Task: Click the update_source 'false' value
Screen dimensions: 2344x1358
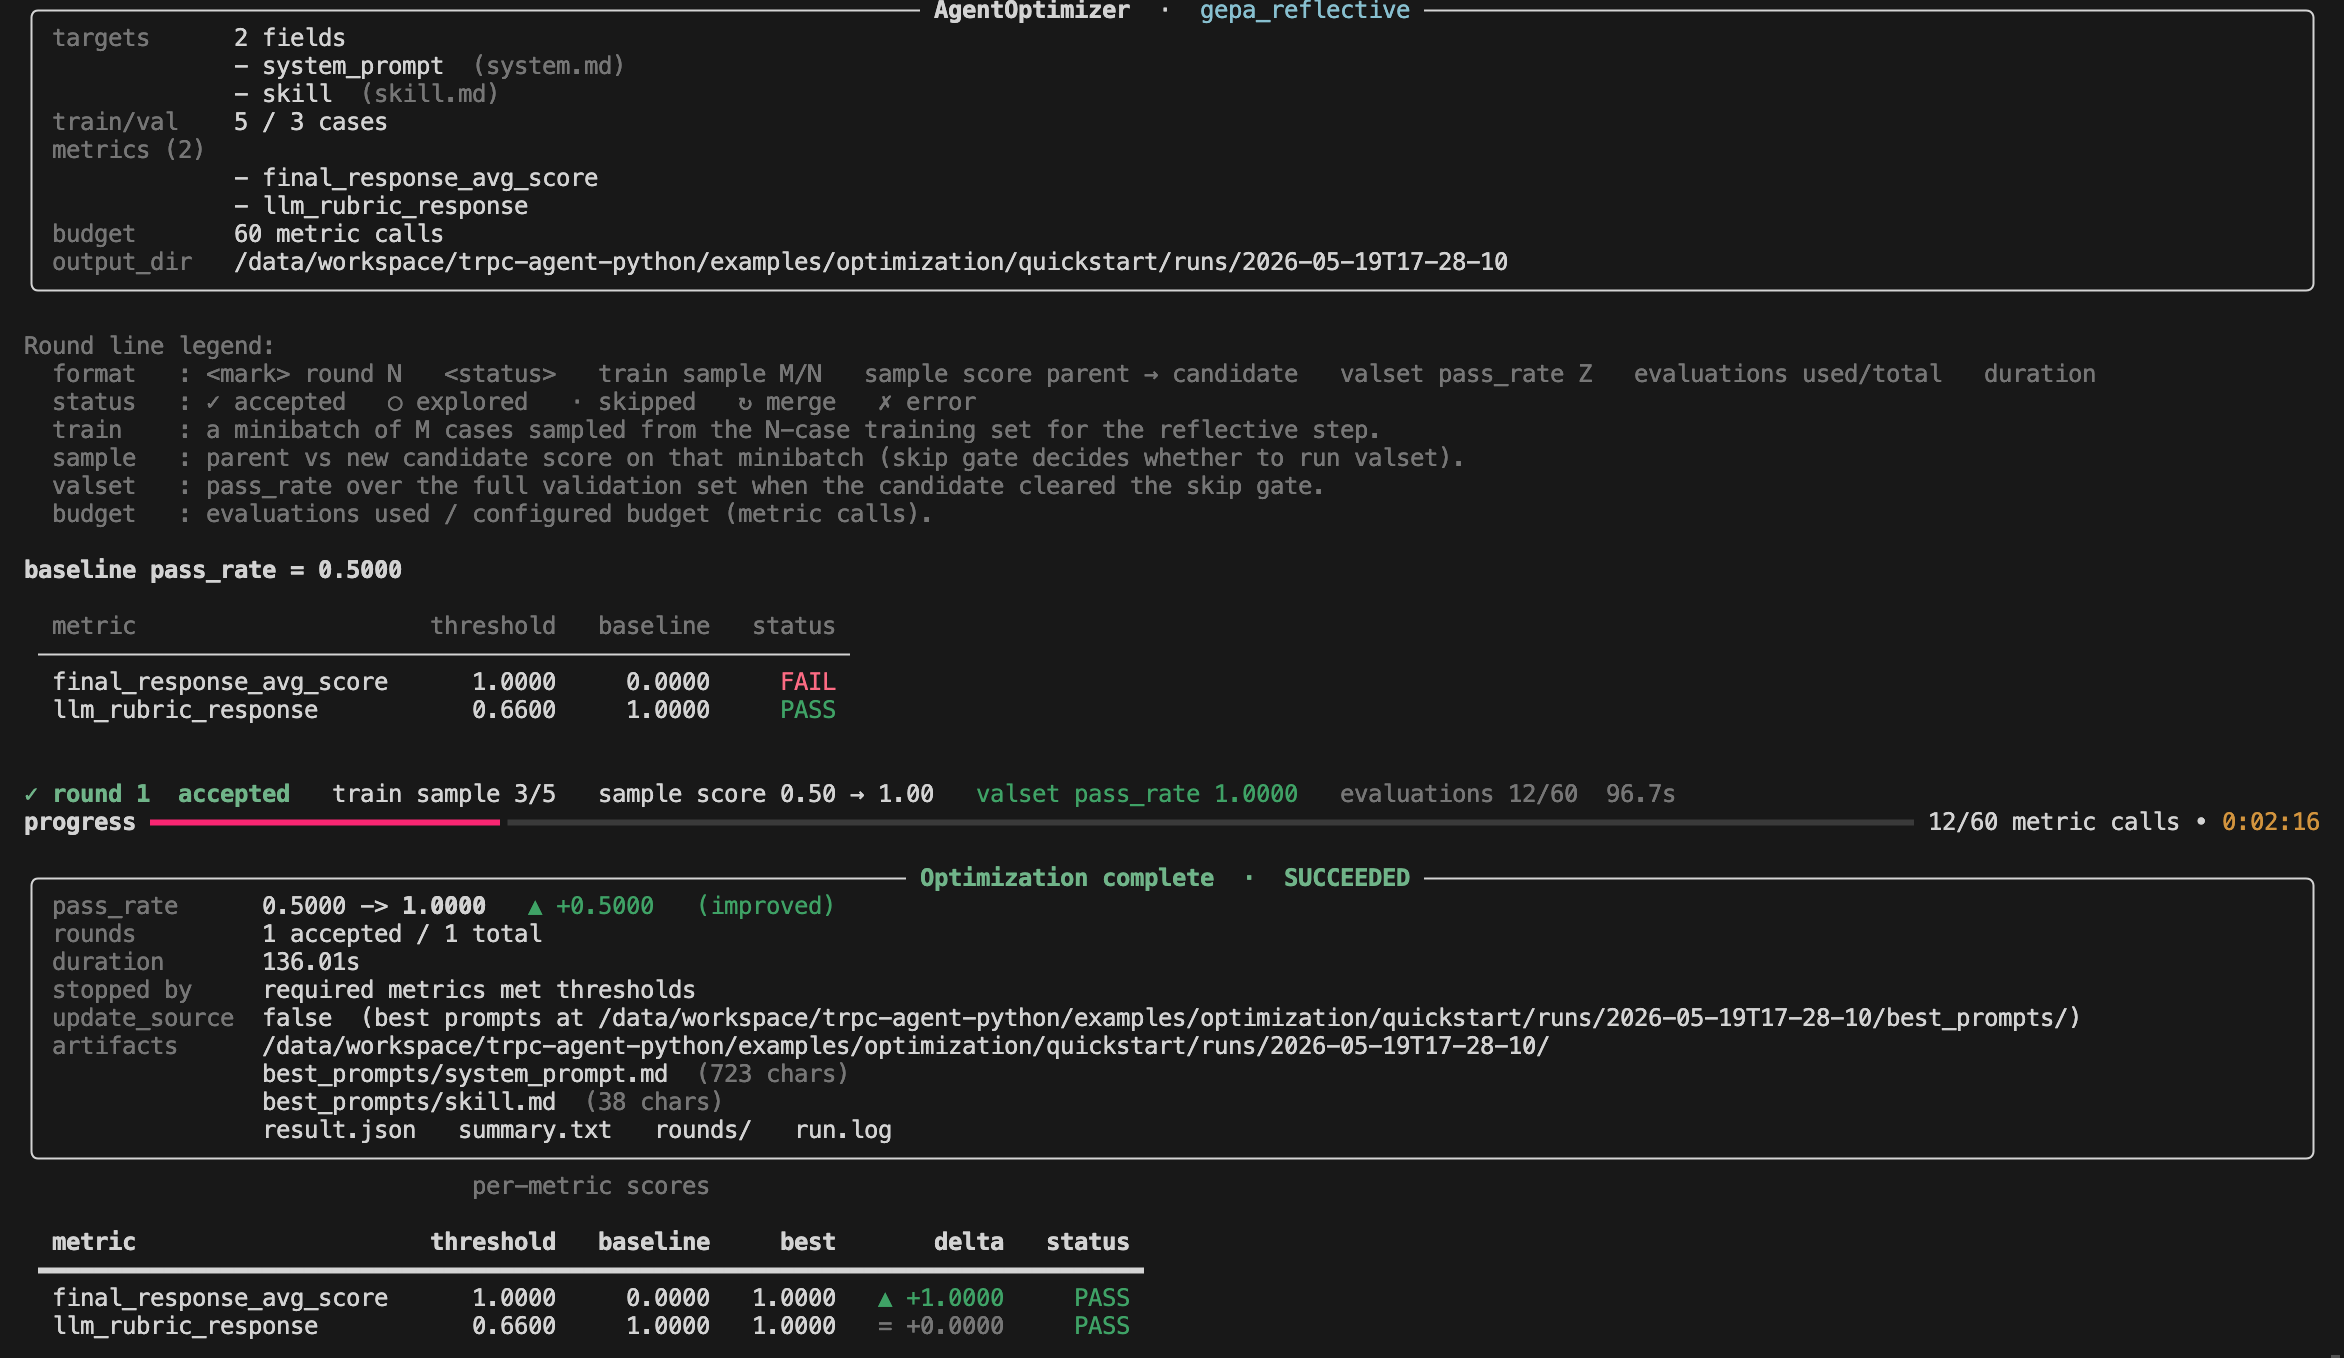Action: (297, 1018)
